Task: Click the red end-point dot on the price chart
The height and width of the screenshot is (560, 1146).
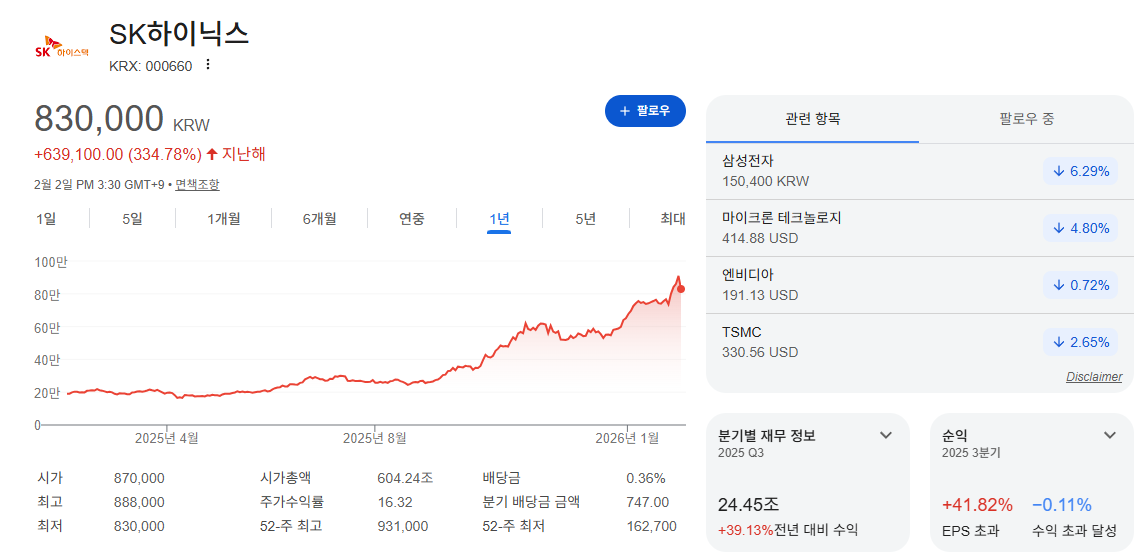Action: (681, 289)
